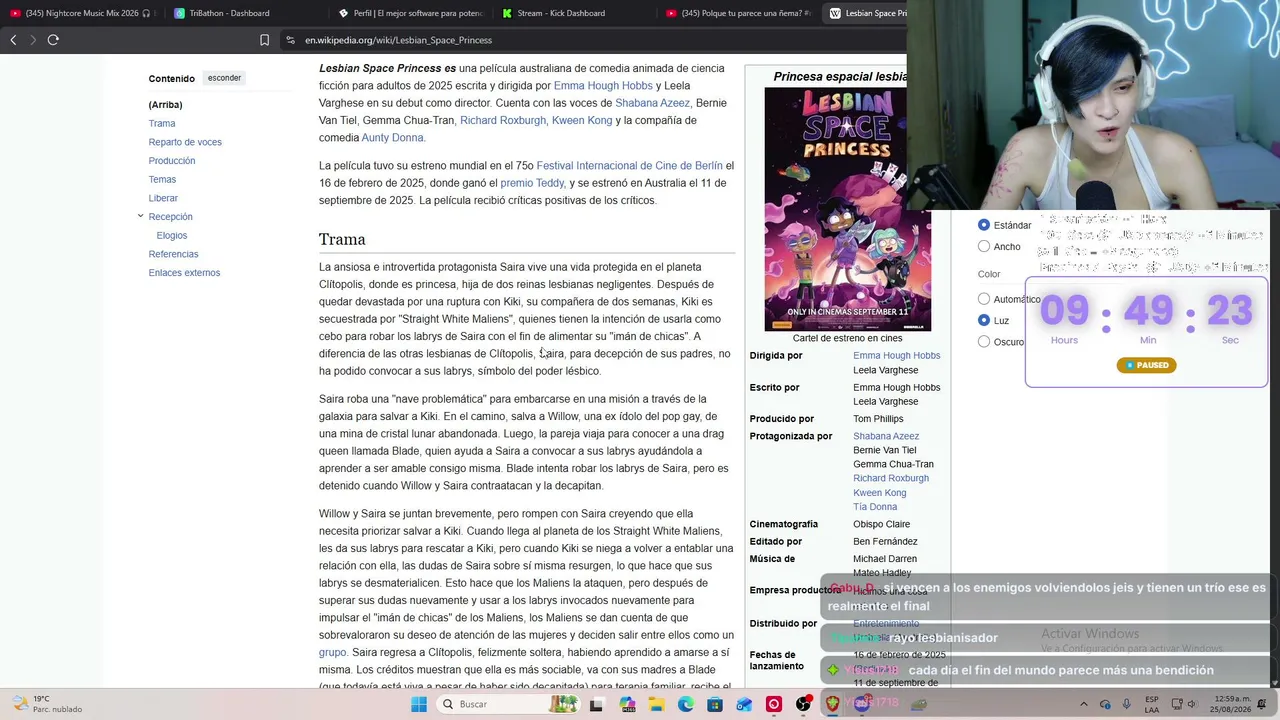Launch Microsoft Edge from the taskbar
This screenshot has height=720, width=1280.
686,704
